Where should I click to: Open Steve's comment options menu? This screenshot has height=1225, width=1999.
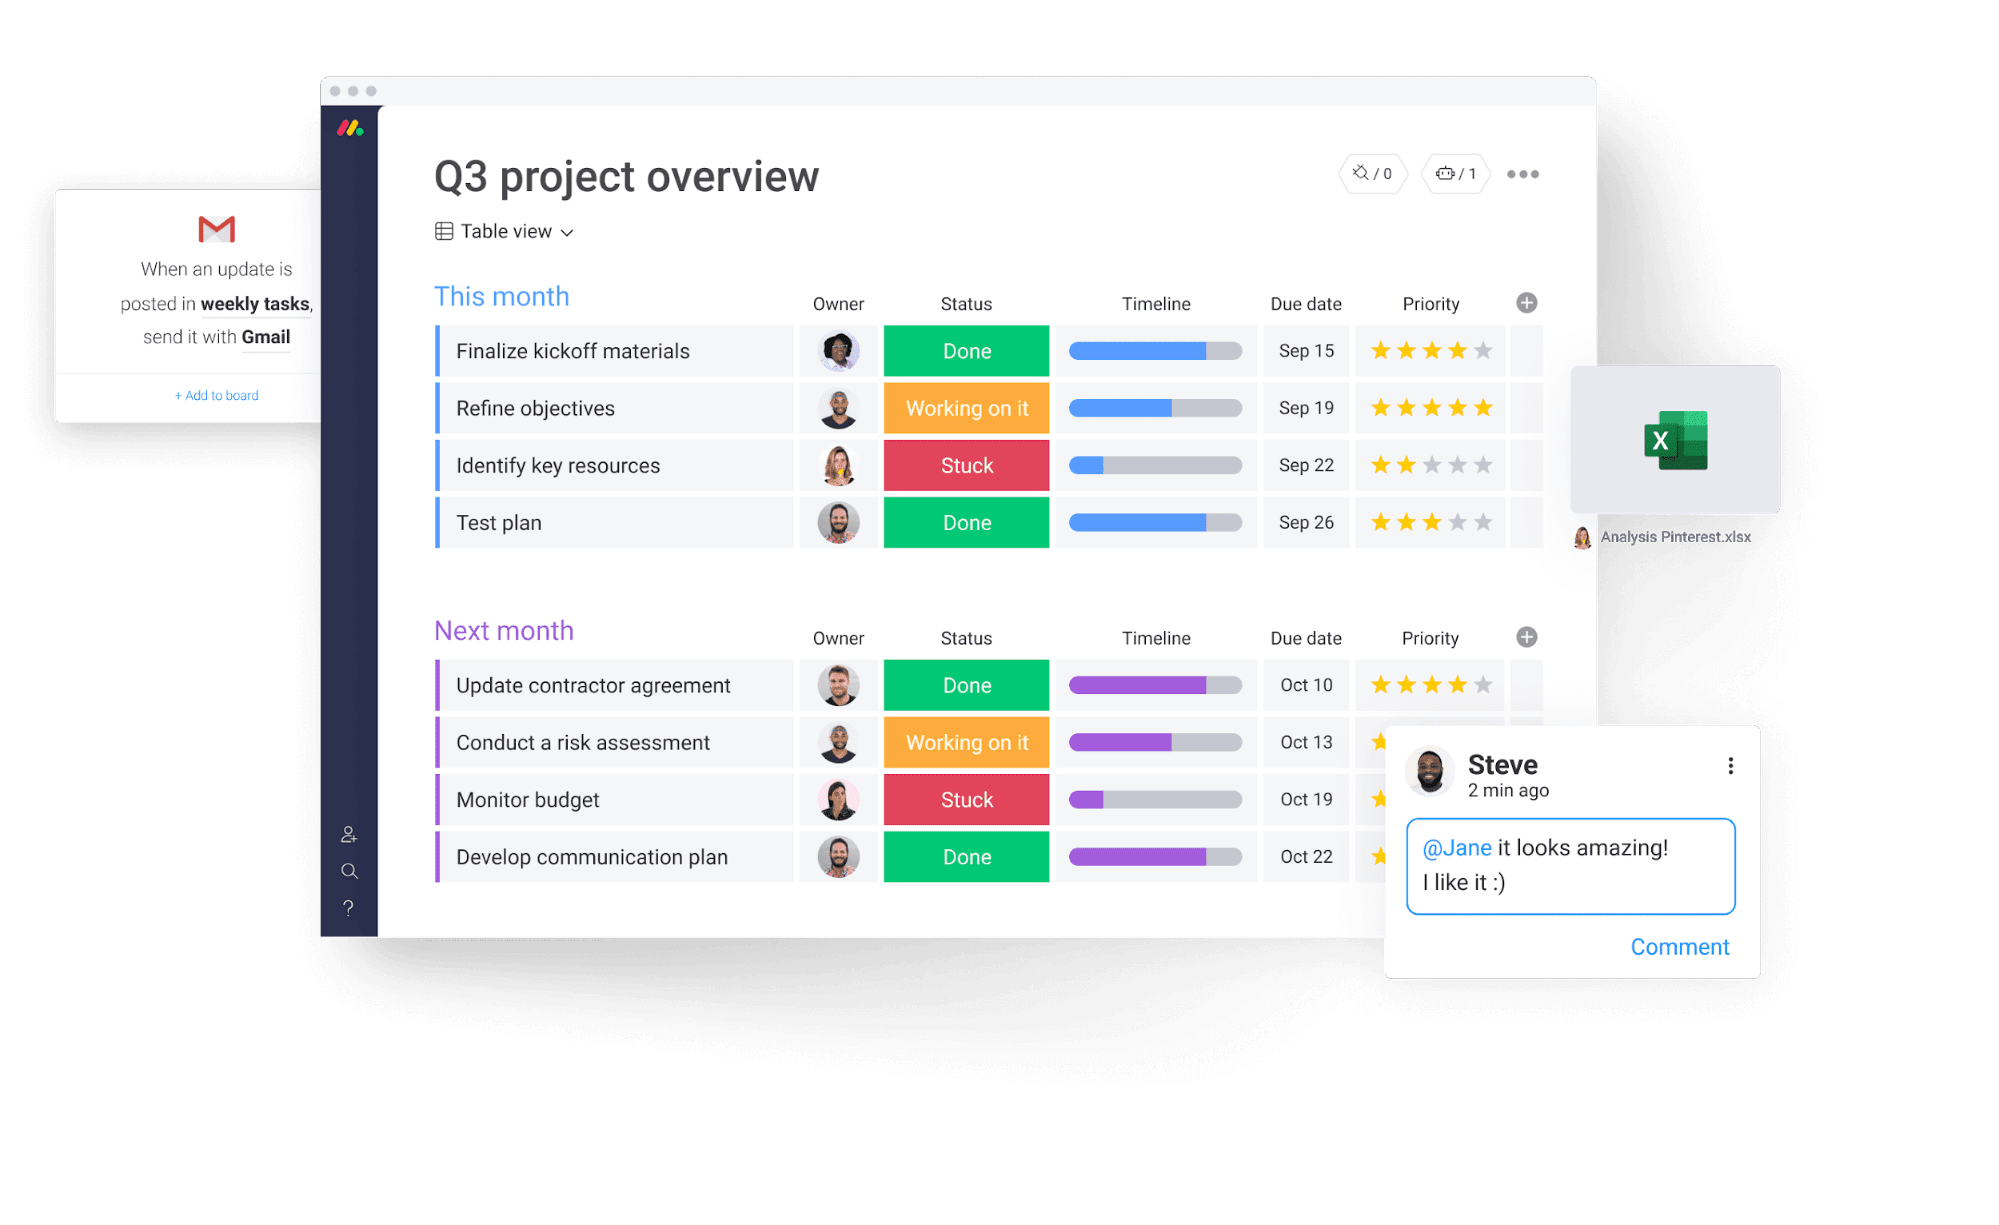[x=1732, y=765]
